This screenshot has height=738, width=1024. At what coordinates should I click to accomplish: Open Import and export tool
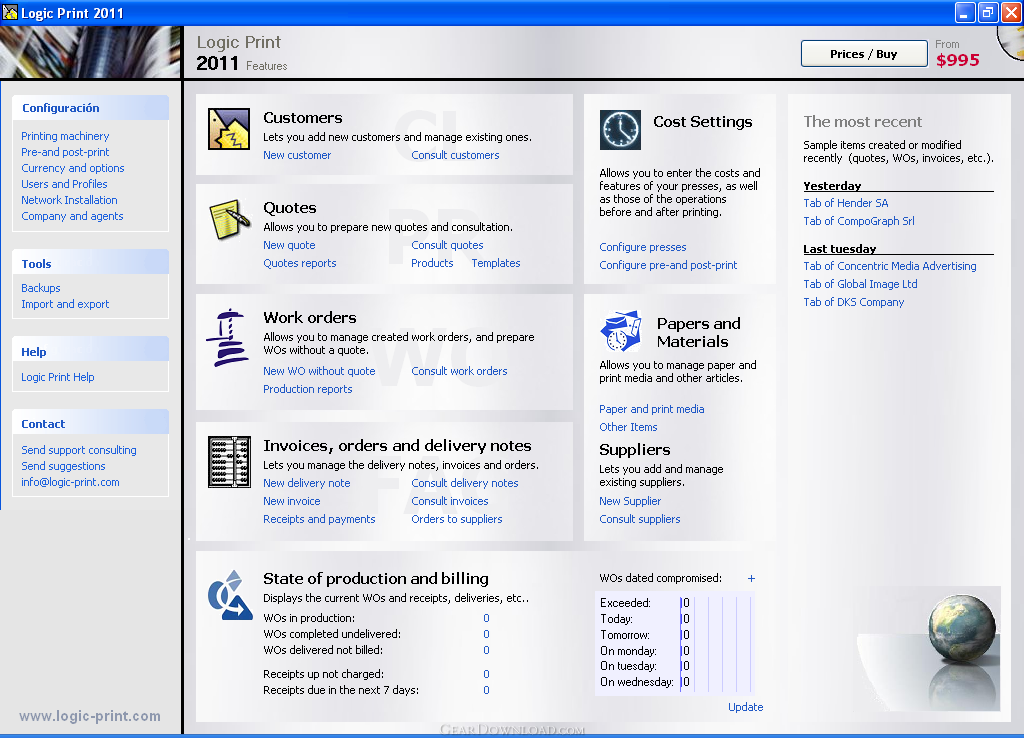click(x=65, y=304)
